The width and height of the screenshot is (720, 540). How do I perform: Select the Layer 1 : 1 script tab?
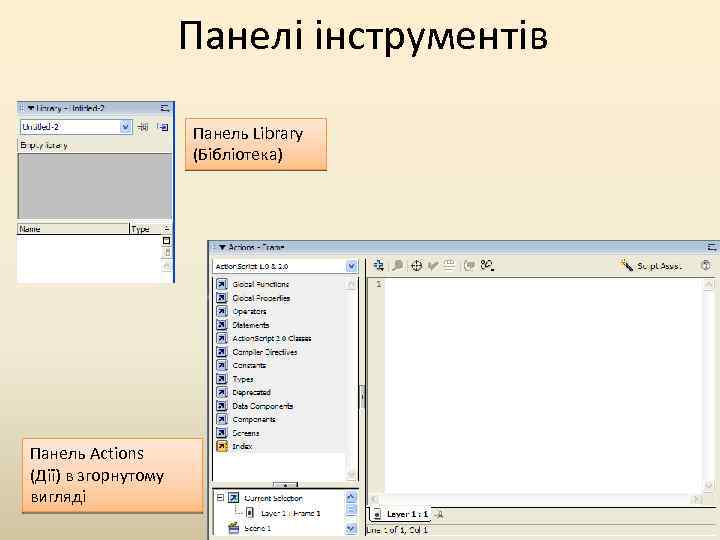click(x=401, y=514)
